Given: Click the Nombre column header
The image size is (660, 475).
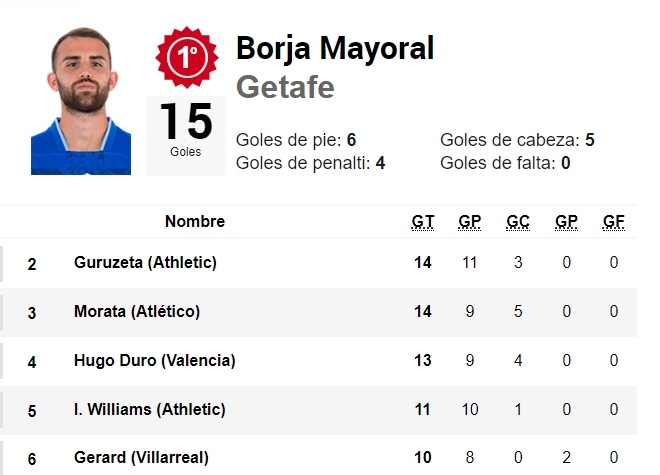Looking at the screenshot, I should pos(195,222).
